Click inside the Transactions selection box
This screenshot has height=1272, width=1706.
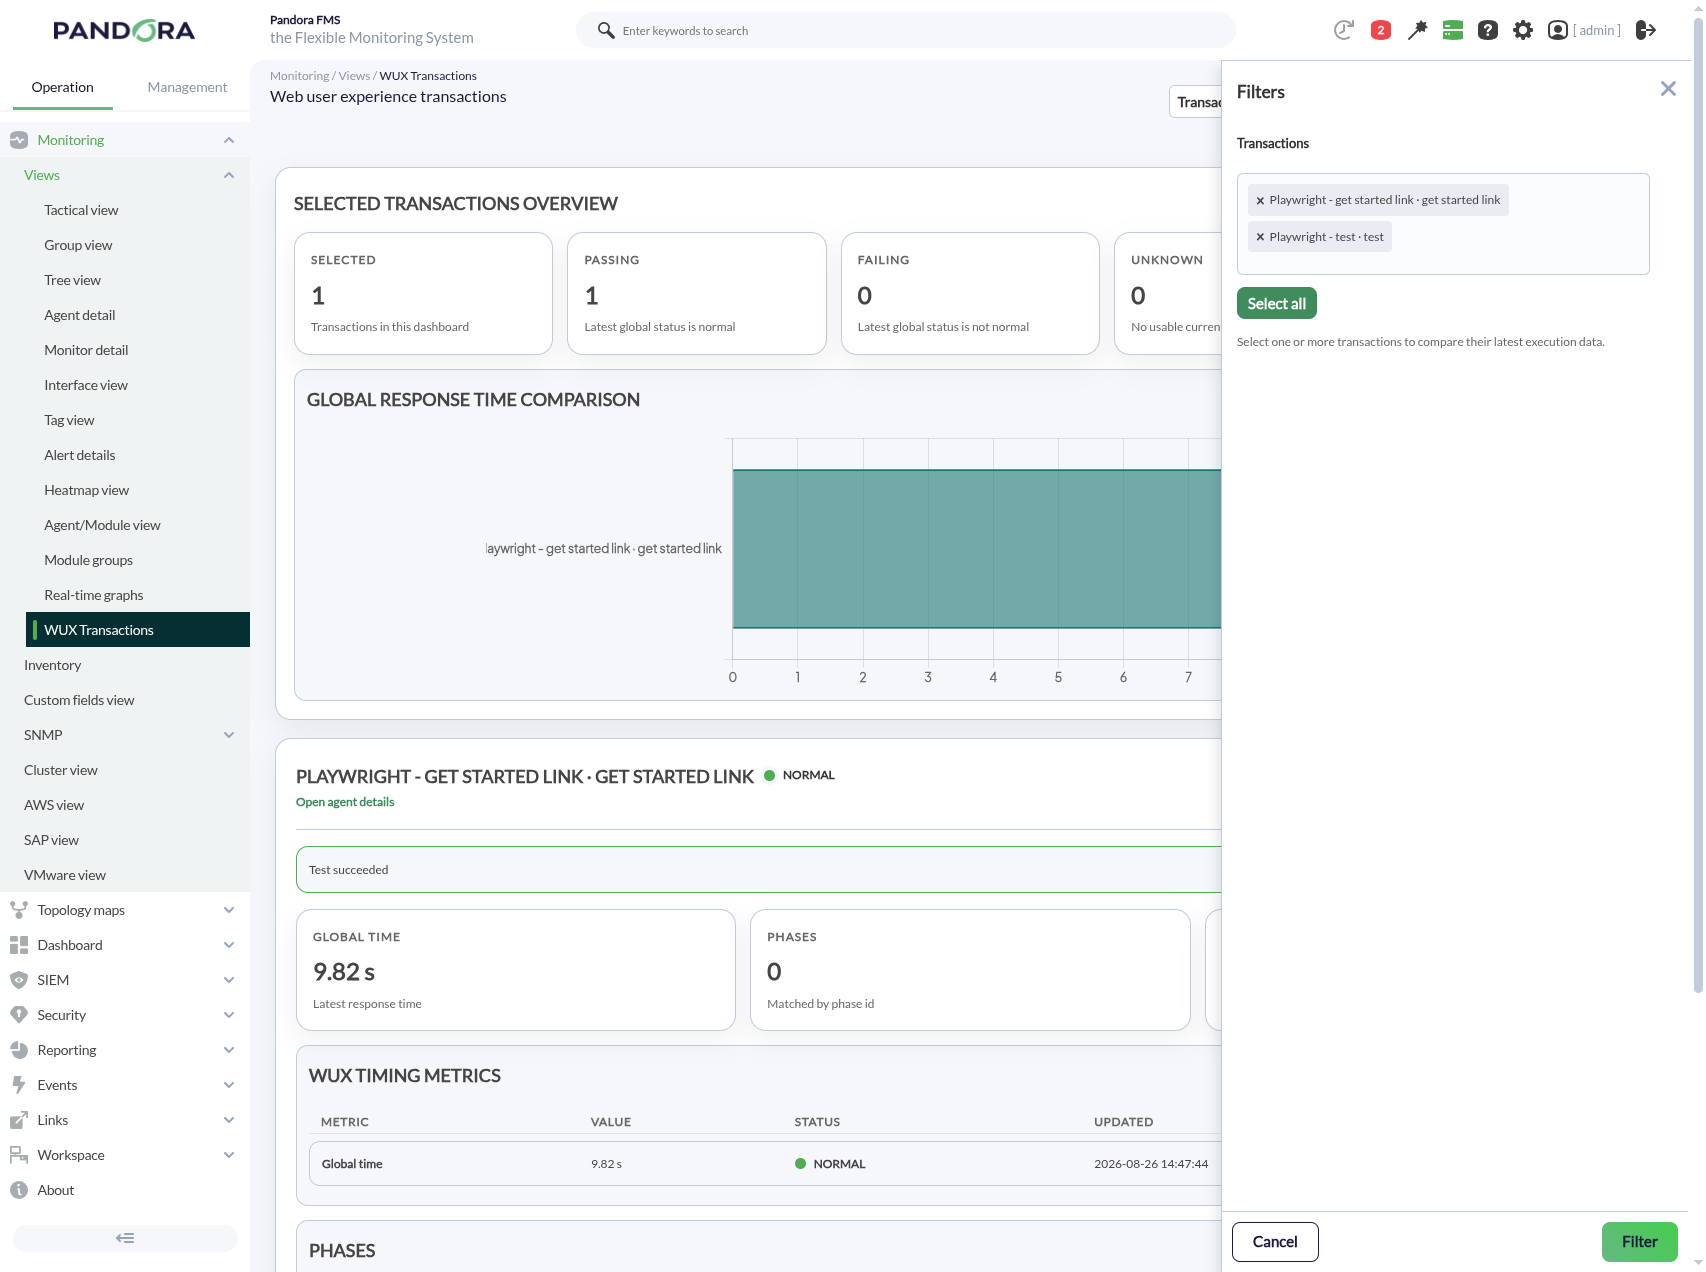coord(1443,224)
